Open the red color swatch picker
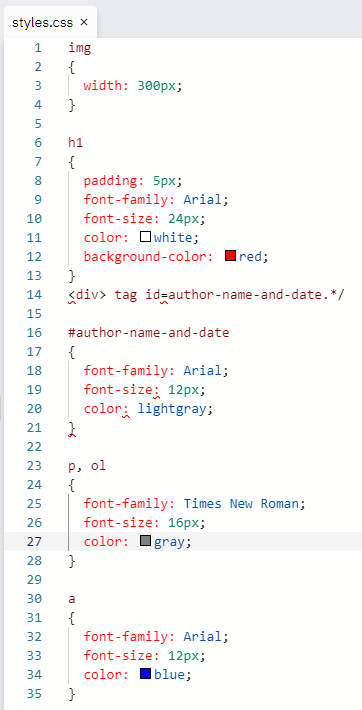 (231, 256)
